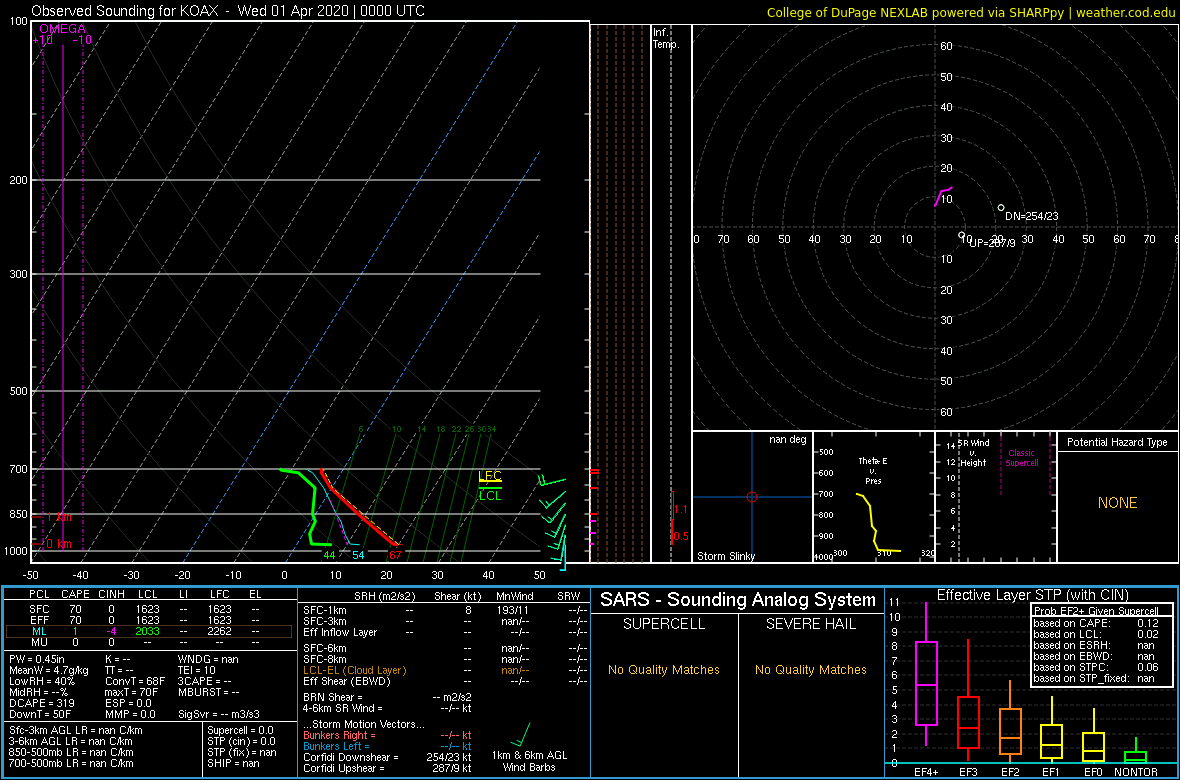1180x780 pixels.
Task: Click the Storm Slinky label
Action: [727, 556]
